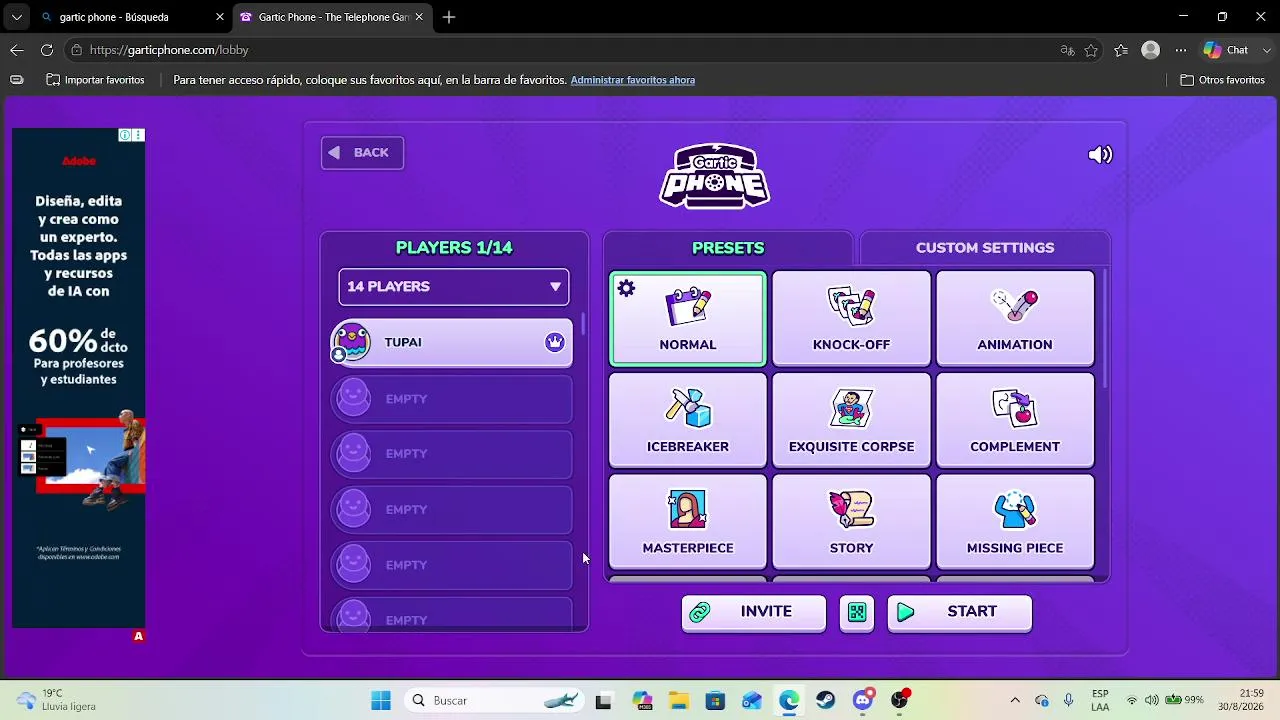View site information icon in address bar
Image resolution: width=1280 pixels, height=720 pixels.
click(76, 50)
